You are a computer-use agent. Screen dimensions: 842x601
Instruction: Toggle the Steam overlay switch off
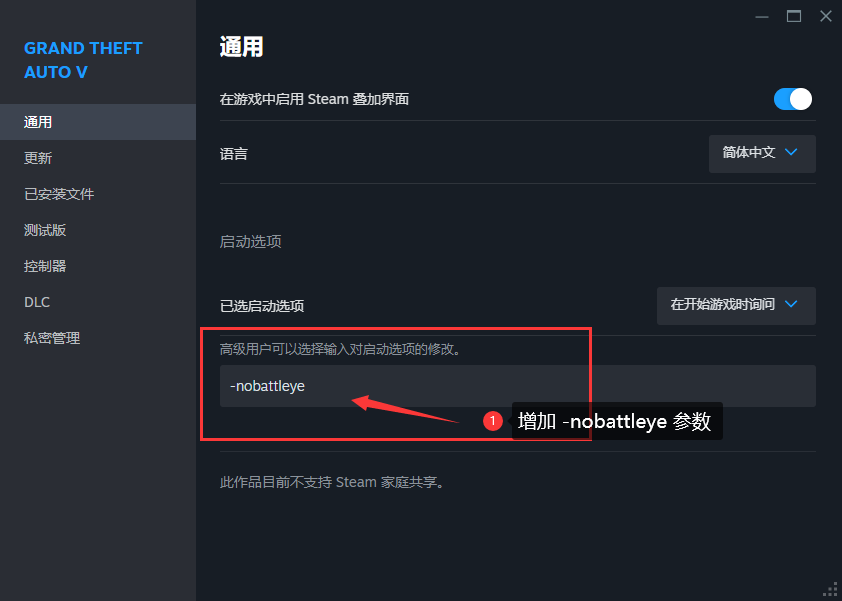click(x=793, y=99)
